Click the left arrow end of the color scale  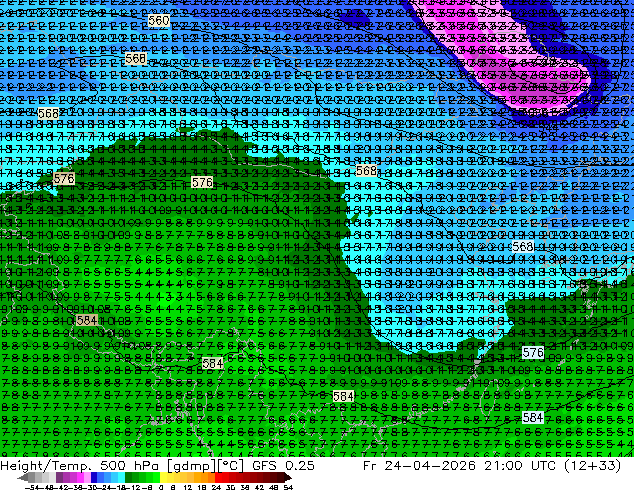(x=22, y=477)
